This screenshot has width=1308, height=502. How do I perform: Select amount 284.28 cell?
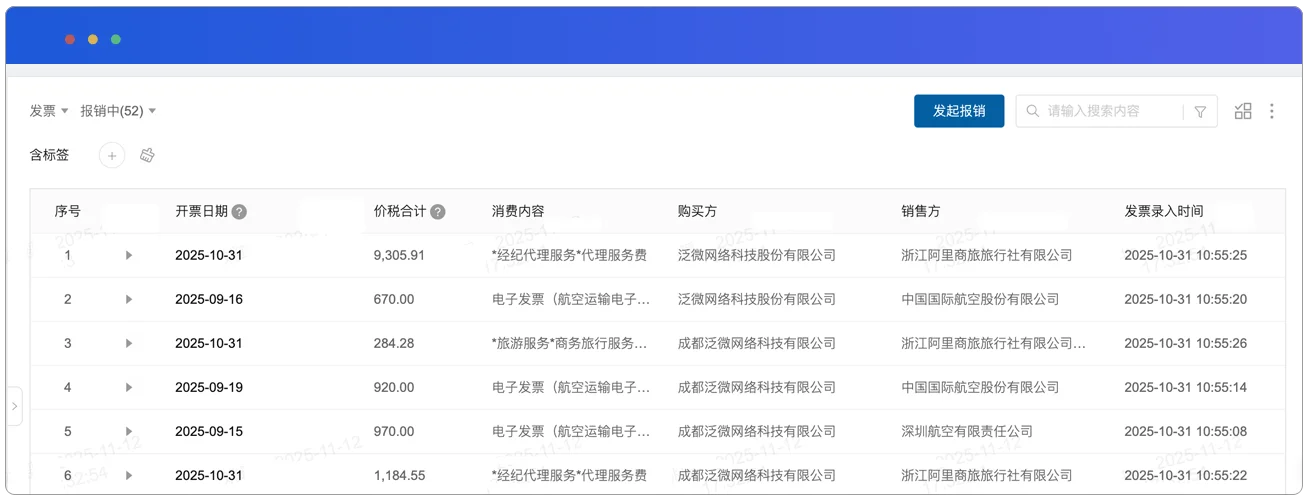click(x=394, y=343)
